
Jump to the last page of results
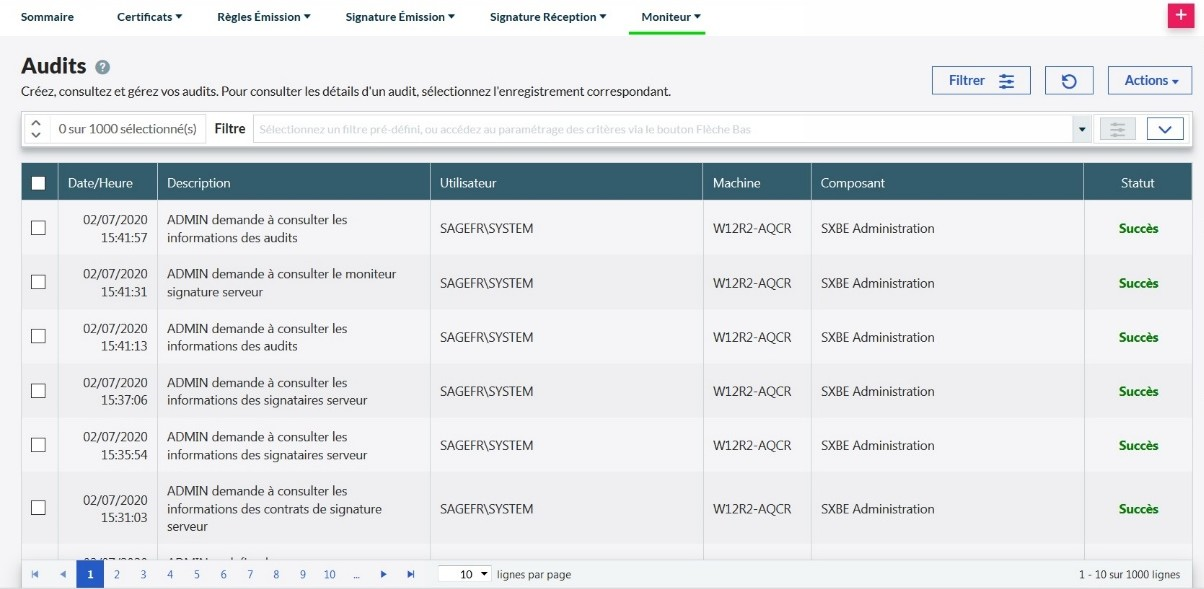(x=410, y=575)
